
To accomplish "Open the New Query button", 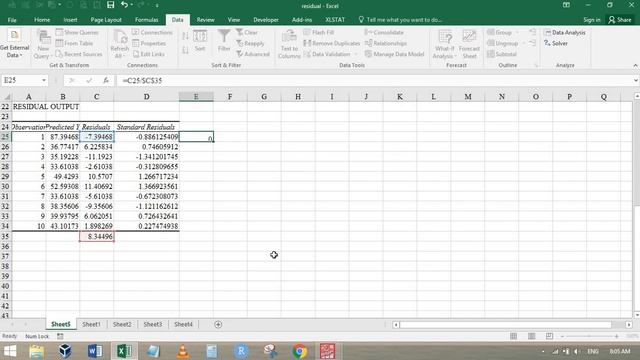I will coord(42,44).
